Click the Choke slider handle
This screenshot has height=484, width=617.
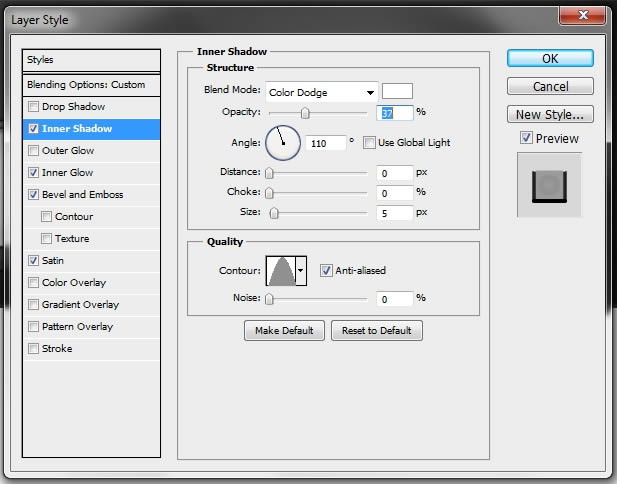[x=269, y=193]
